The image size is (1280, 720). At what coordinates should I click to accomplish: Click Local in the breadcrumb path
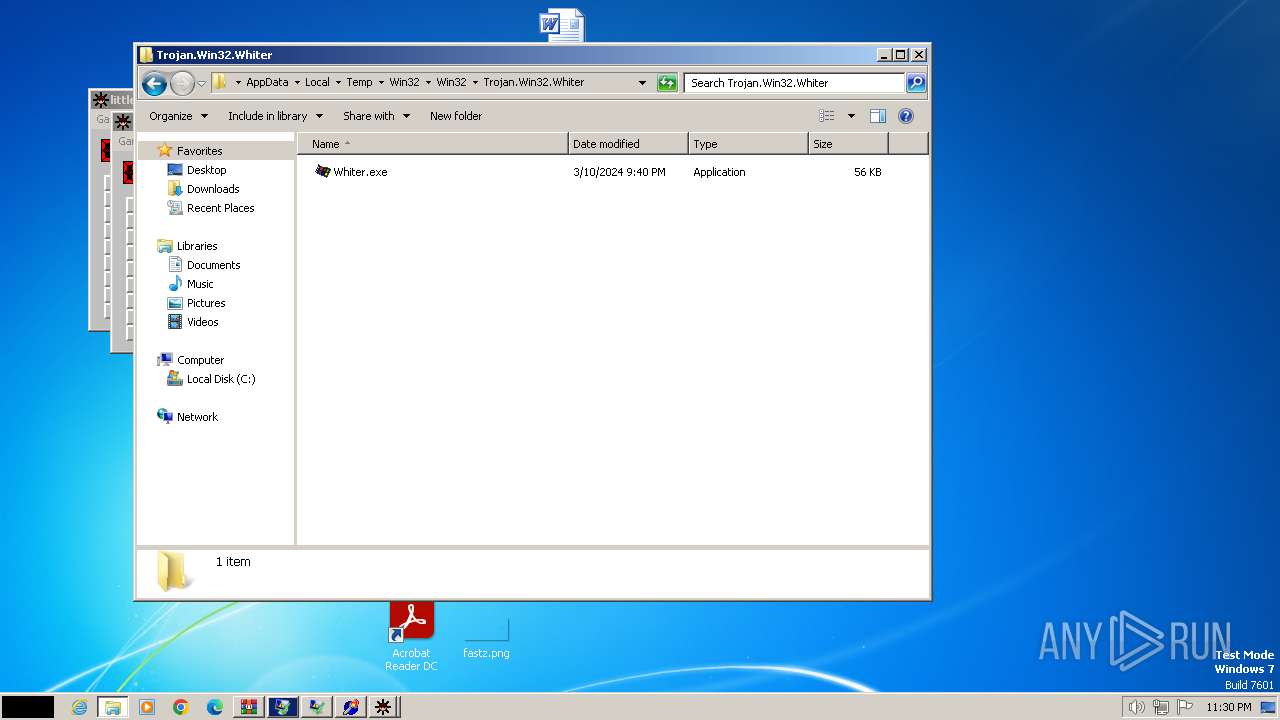click(317, 83)
